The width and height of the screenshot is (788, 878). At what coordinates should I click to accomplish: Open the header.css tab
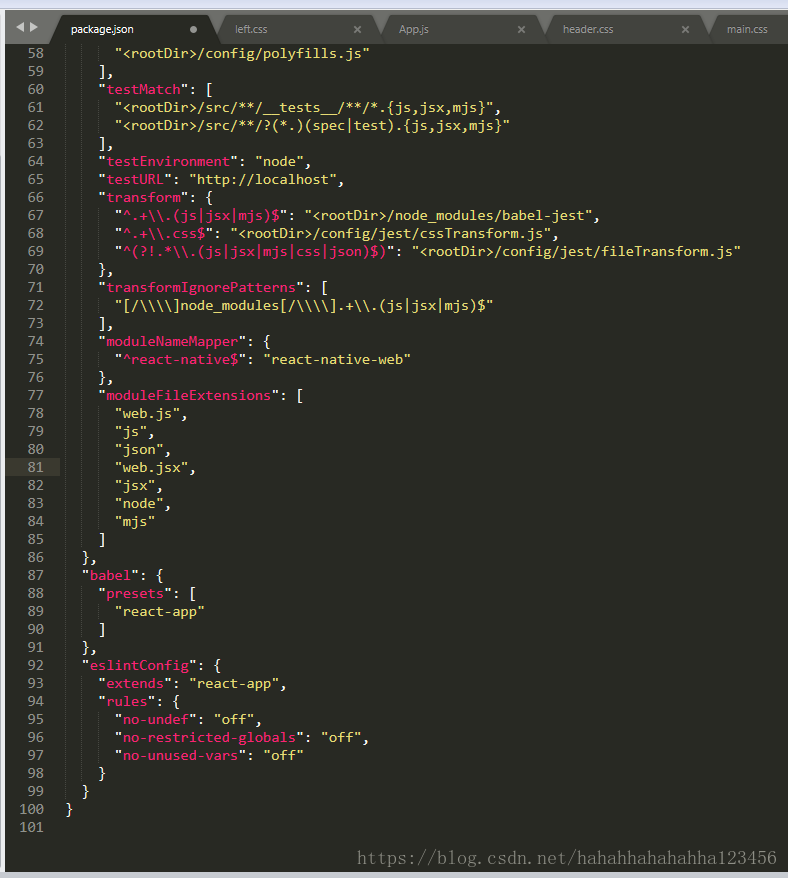click(x=587, y=29)
